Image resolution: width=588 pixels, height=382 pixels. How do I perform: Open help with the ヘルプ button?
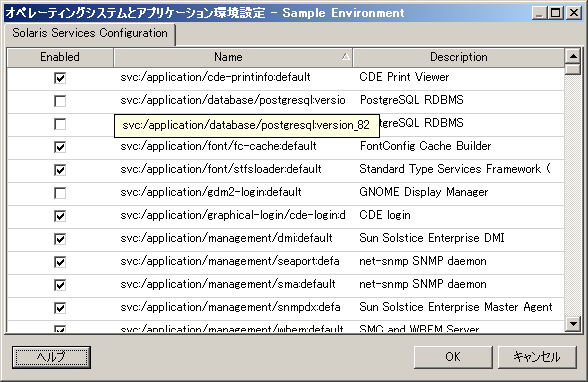pyautogui.click(x=51, y=357)
